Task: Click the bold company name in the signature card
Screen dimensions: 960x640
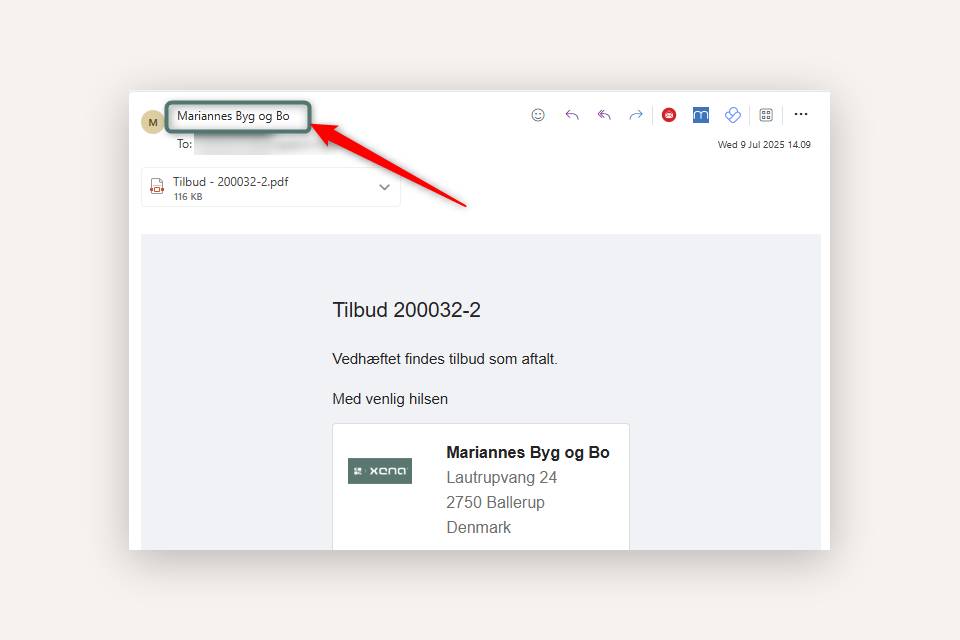Action: (527, 453)
